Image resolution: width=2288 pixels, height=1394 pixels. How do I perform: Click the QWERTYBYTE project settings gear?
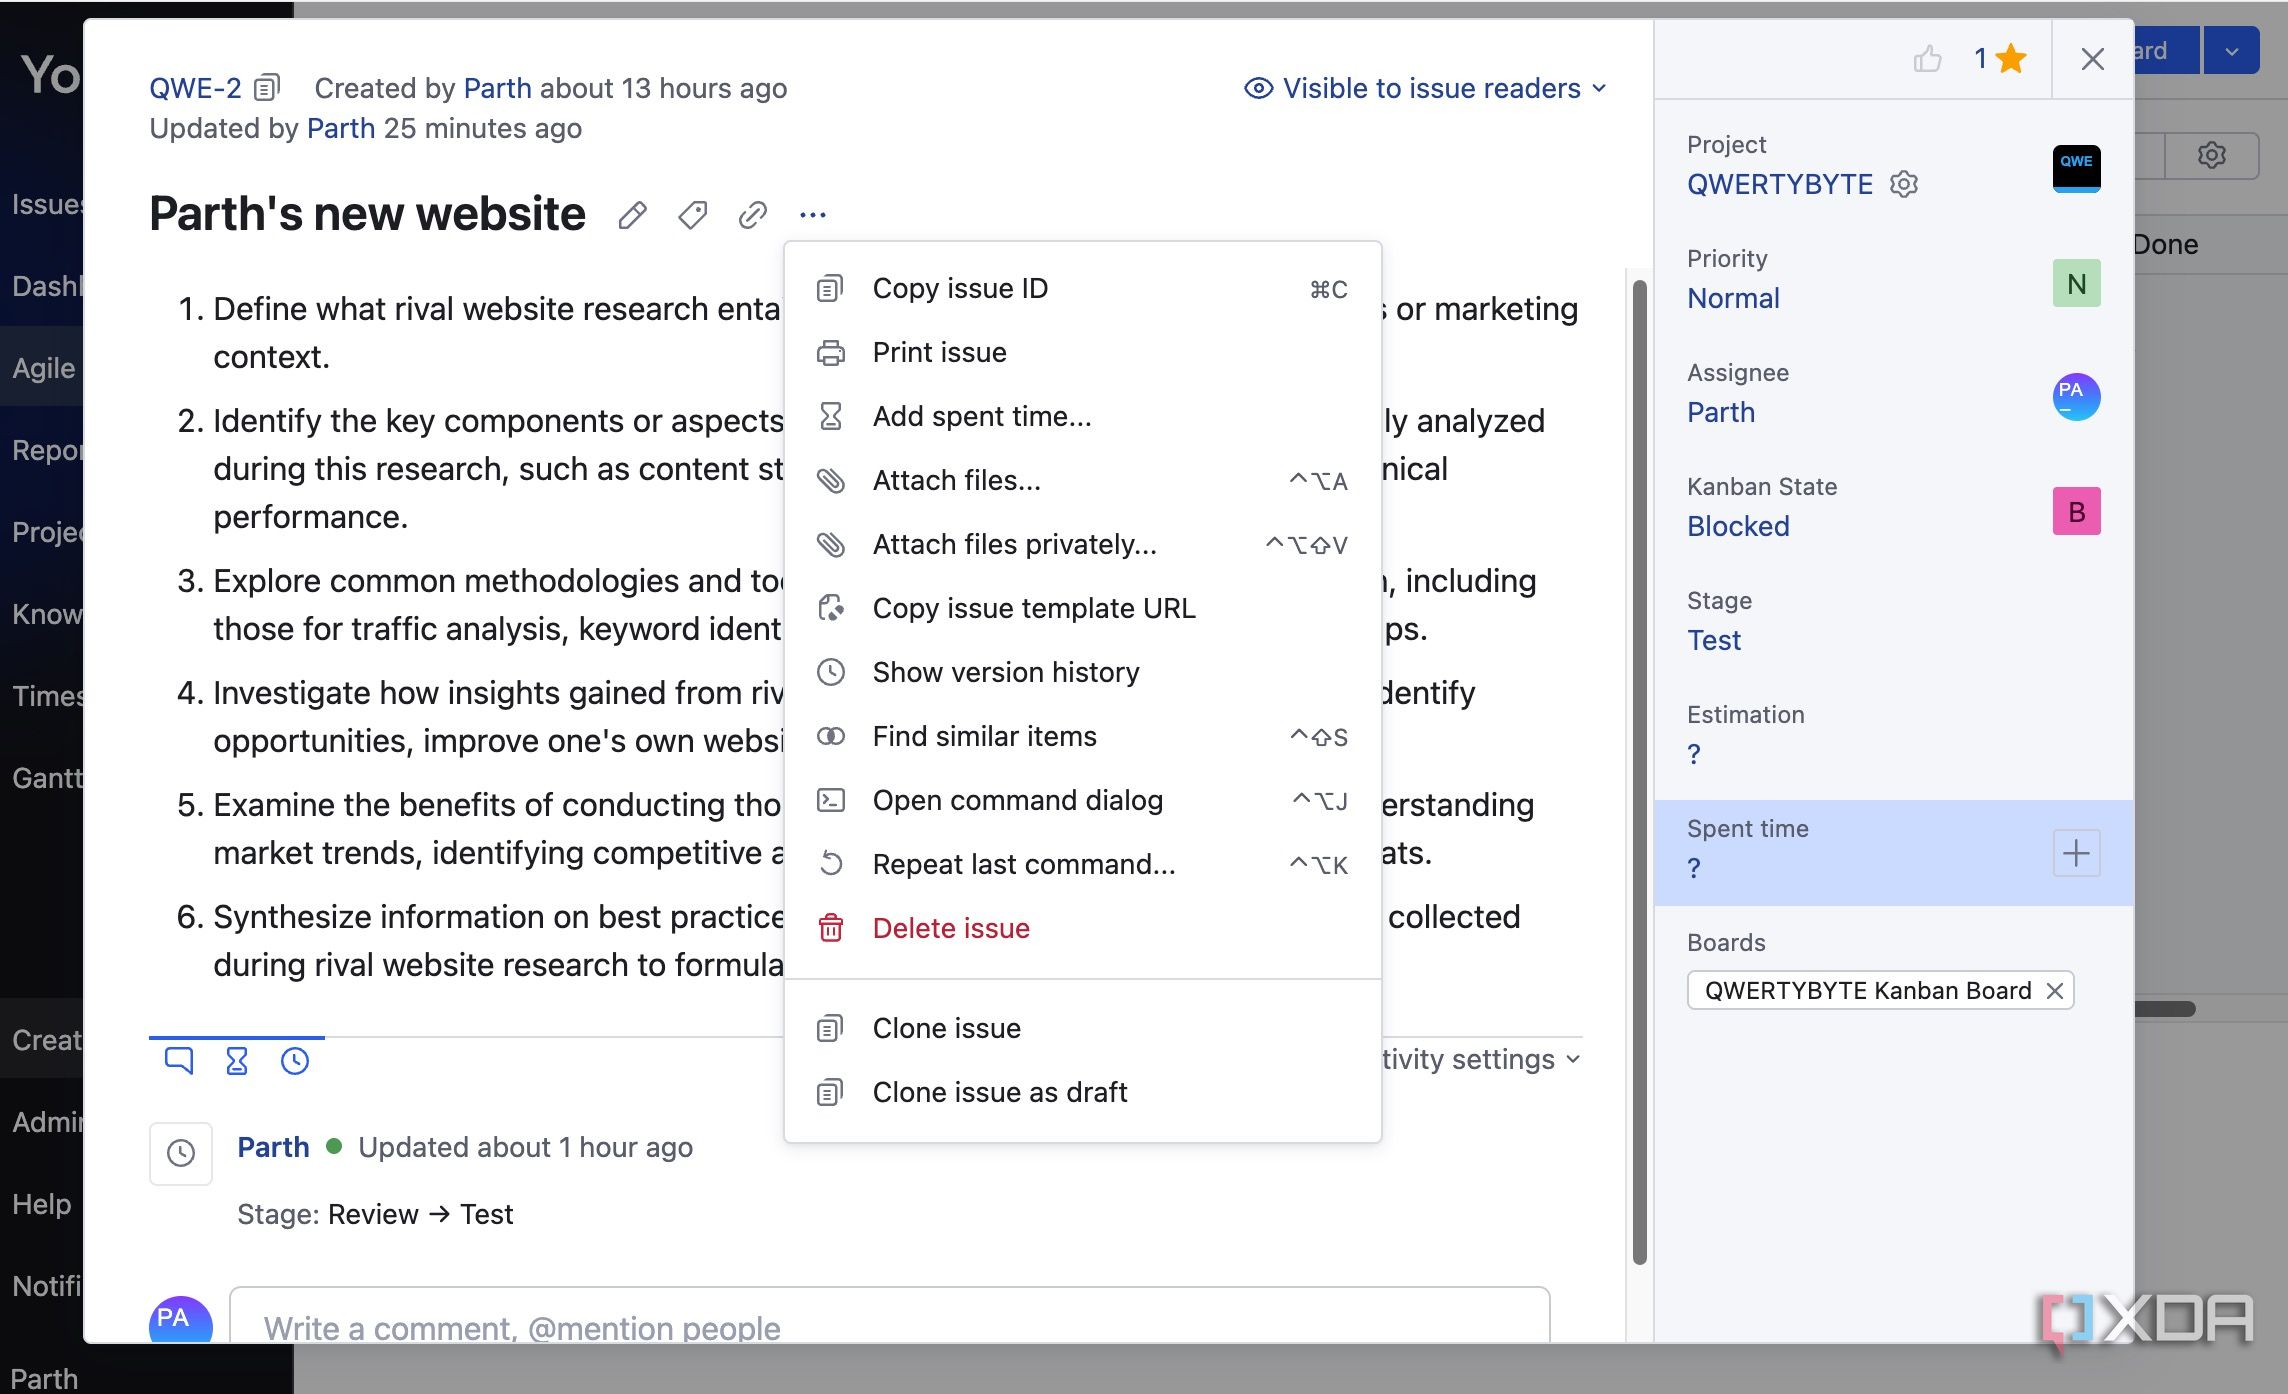[1904, 184]
